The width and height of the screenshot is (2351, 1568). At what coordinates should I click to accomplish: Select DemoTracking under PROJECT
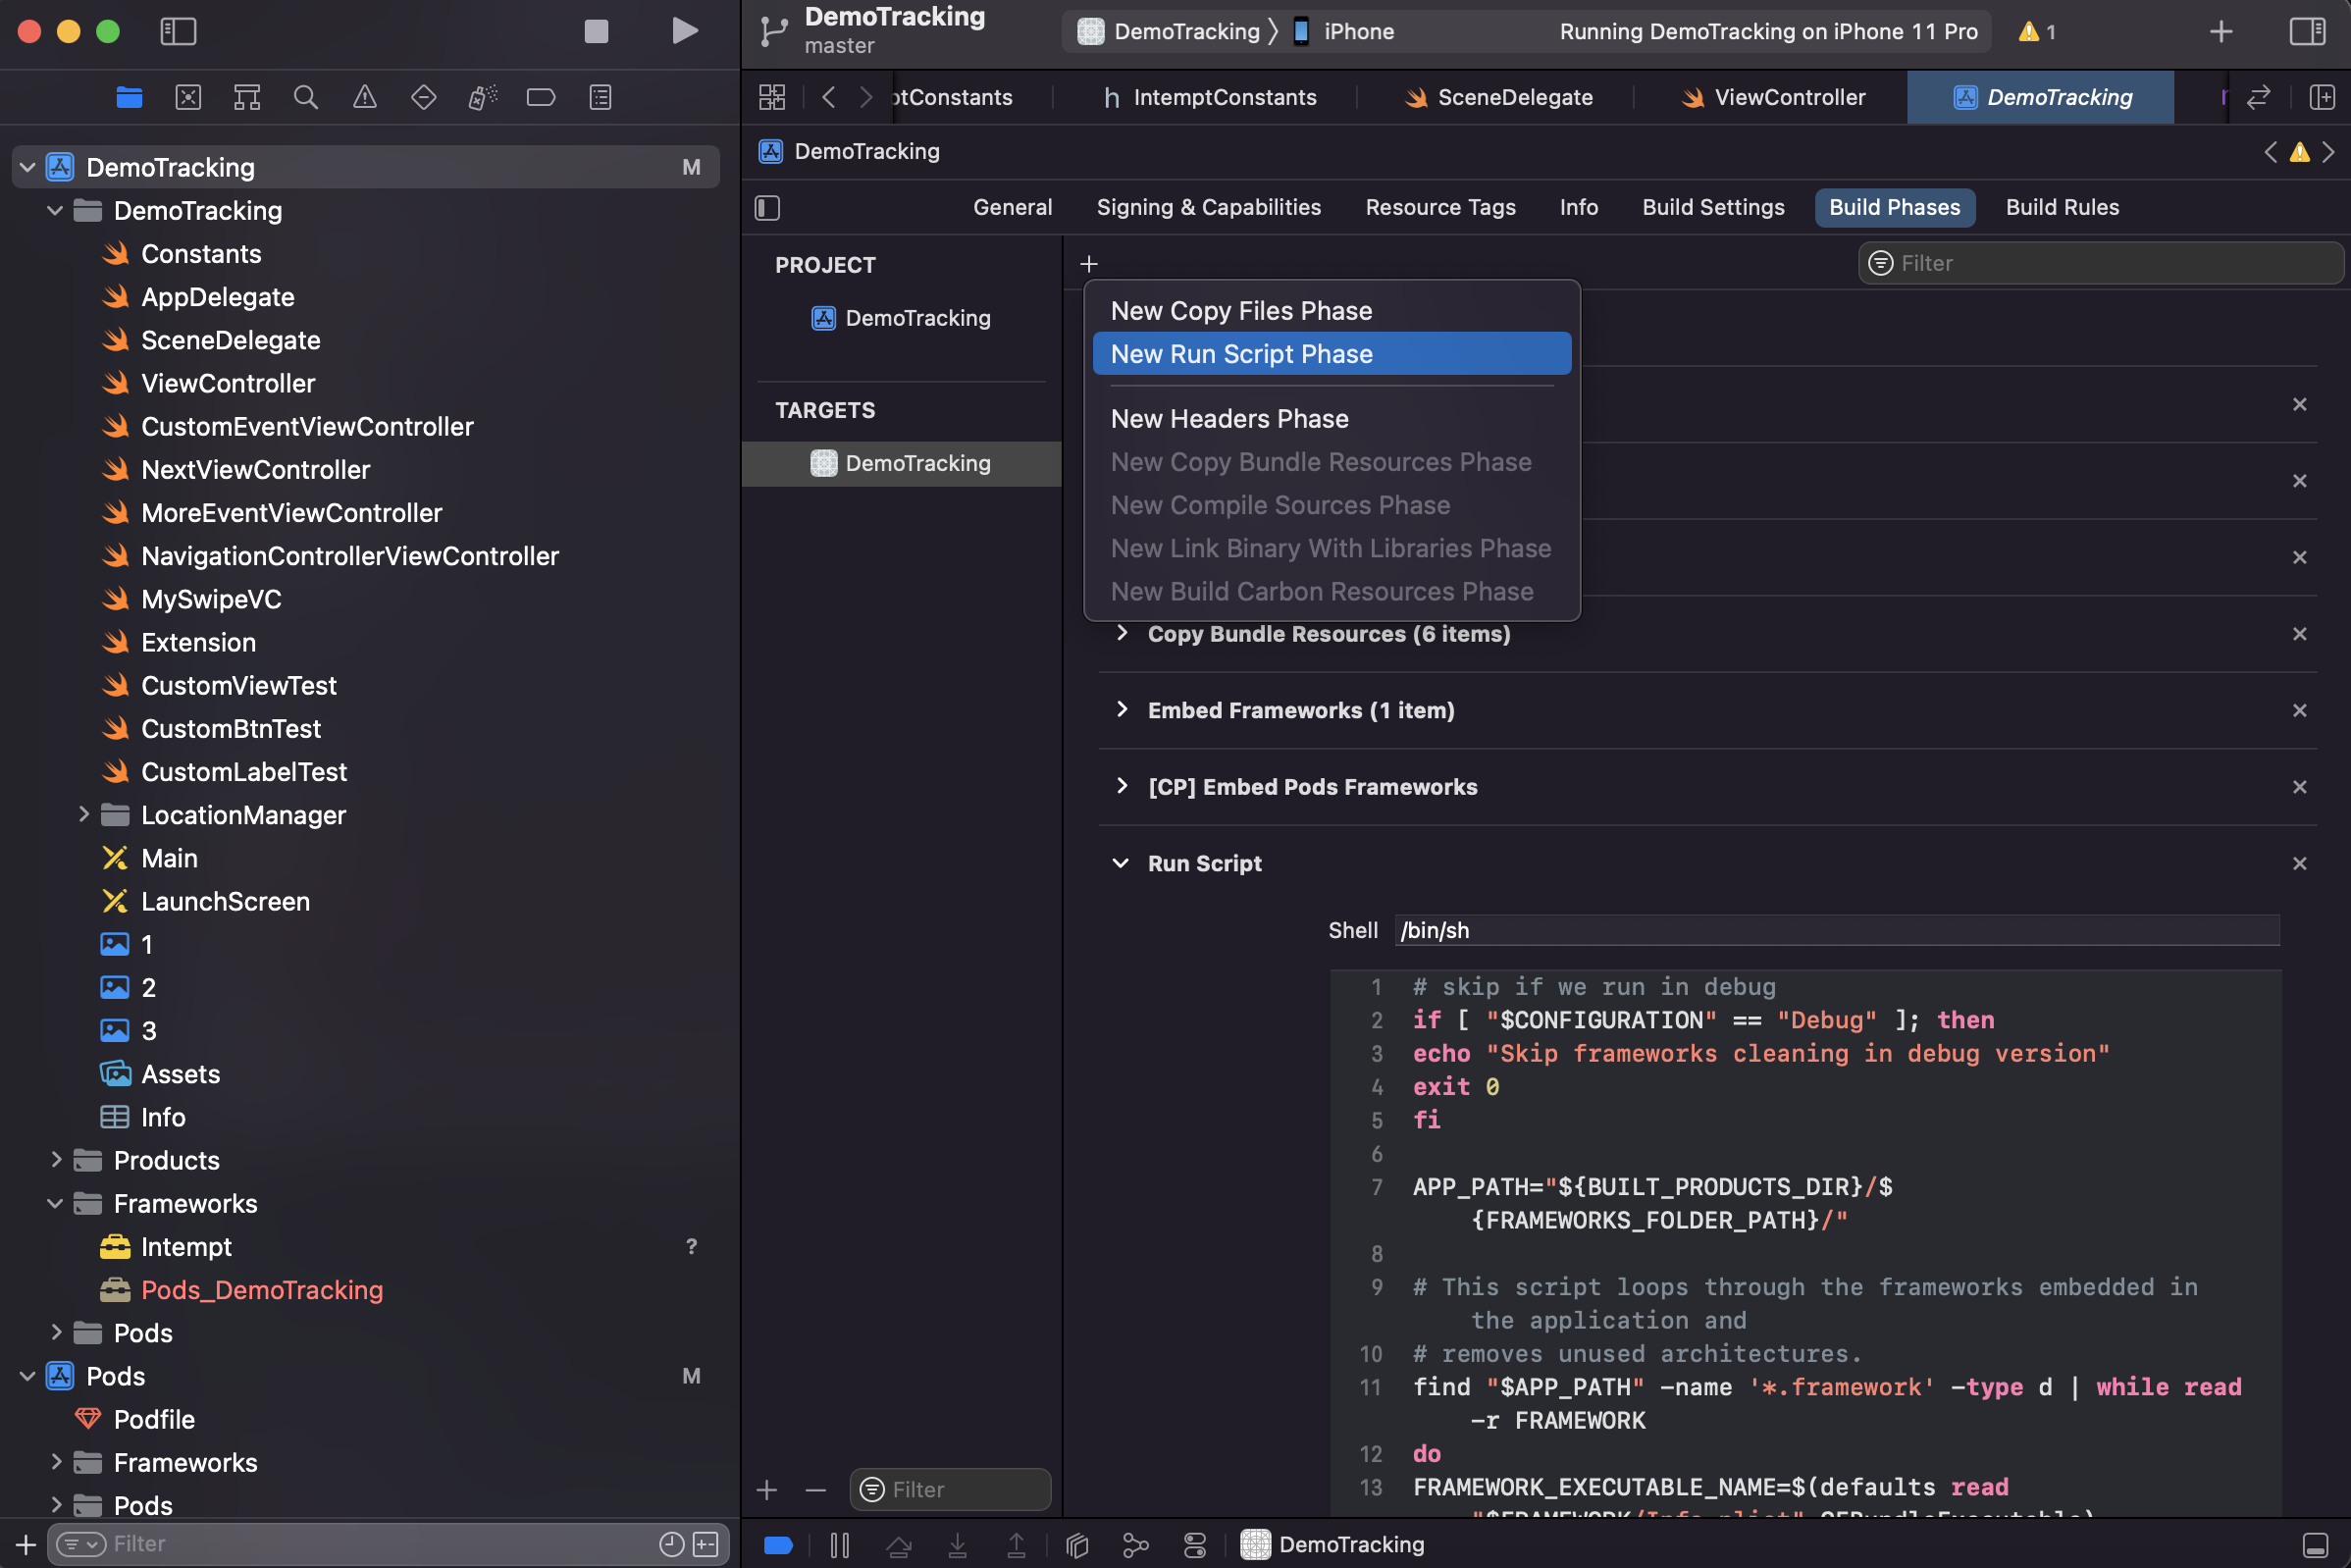pyautogui.click(x=901, y=318)
